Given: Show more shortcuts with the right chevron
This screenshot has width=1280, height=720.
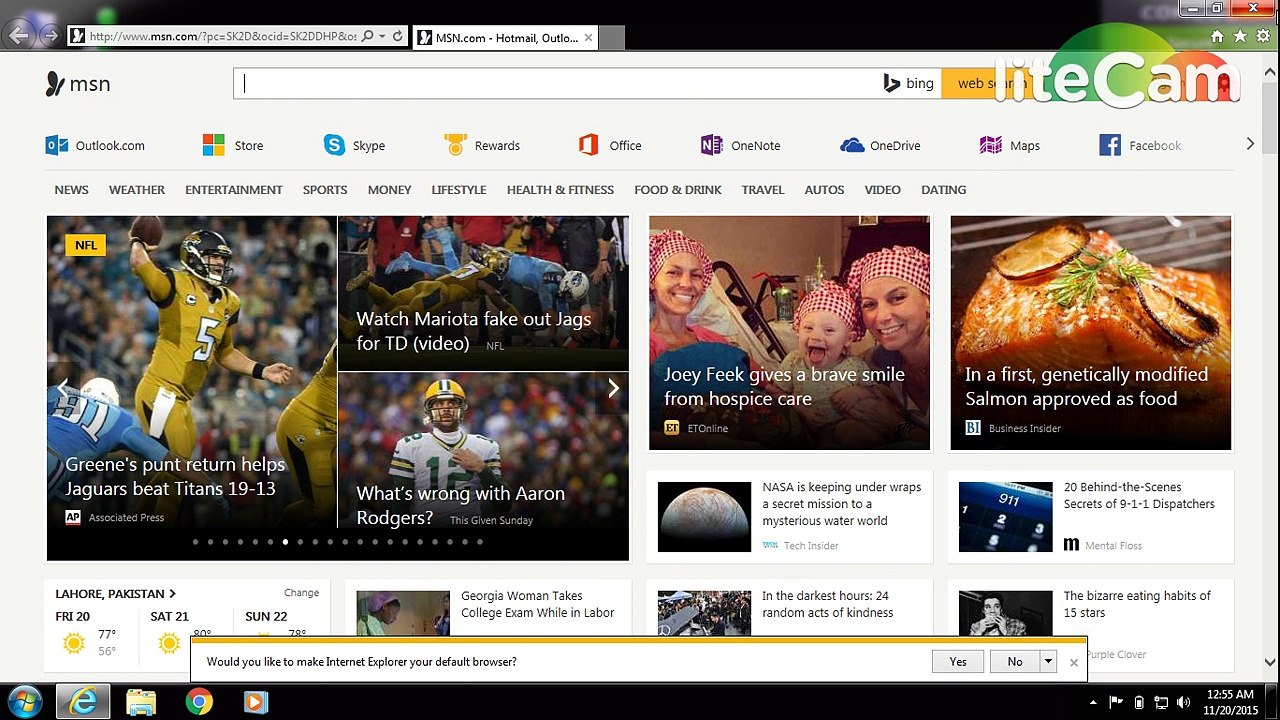Looking at the screenshot, I should [1250, 144].
